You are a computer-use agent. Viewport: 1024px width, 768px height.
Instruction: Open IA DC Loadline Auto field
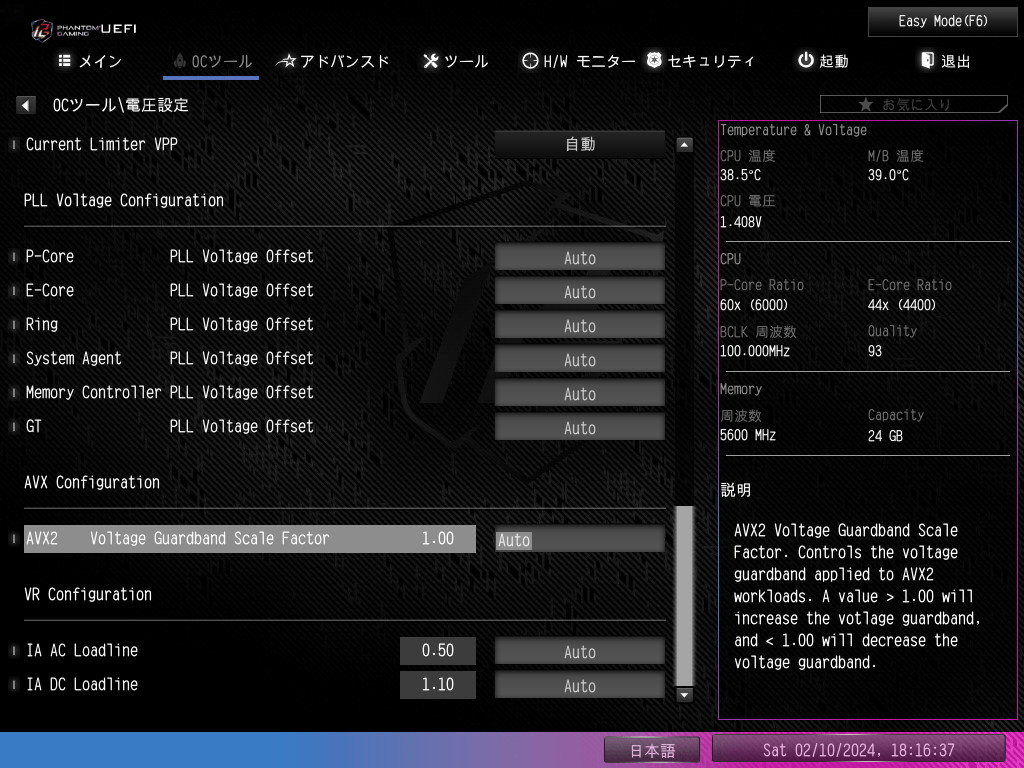tap(580, 685)
